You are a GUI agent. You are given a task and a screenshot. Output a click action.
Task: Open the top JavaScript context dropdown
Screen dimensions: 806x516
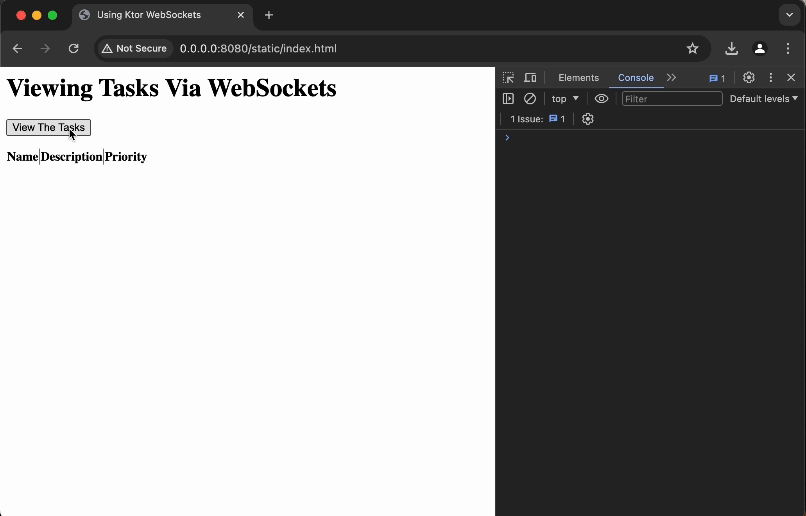pyautogui.click(x=565, y=99)
